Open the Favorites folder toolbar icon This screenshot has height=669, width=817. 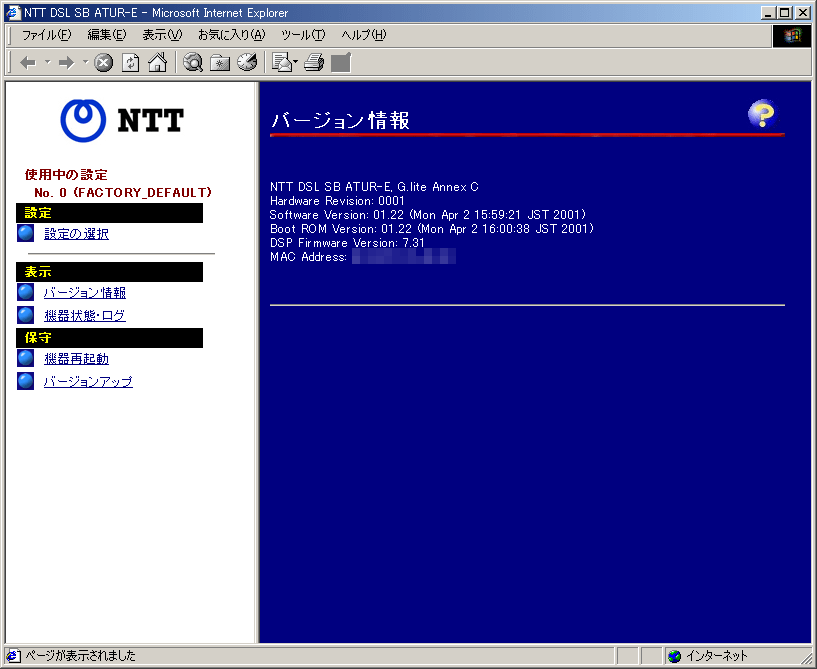(x=220, y=63)
